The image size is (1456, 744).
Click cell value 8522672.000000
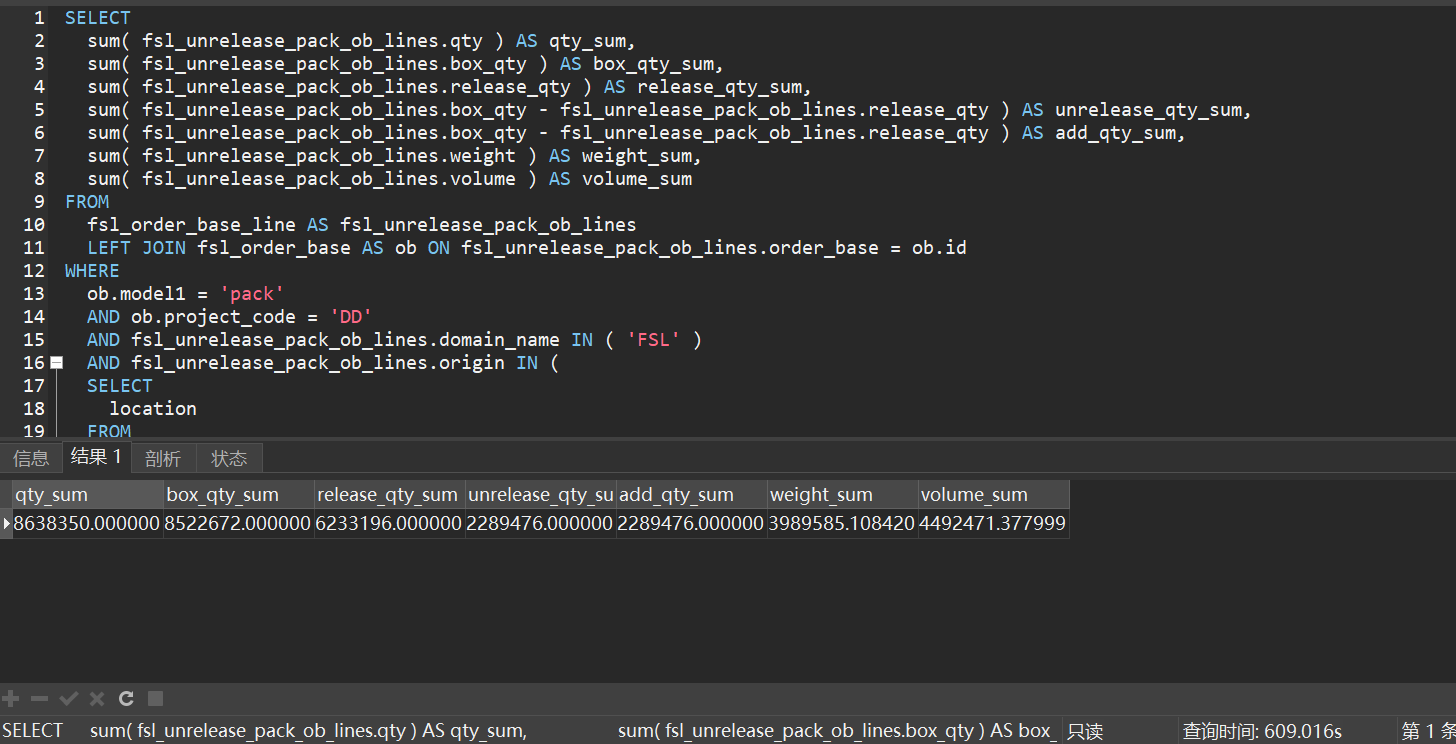(239, 523)
